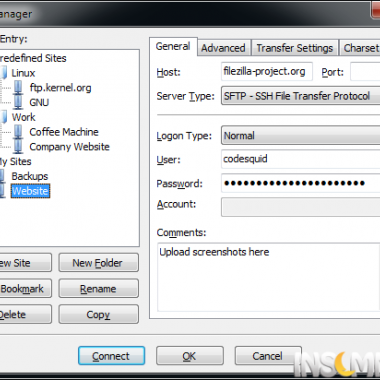Image resolution: width=380 pixels, height=380 pixels.
Task: Select the highlighted Website entry
Action: (31, 191)
